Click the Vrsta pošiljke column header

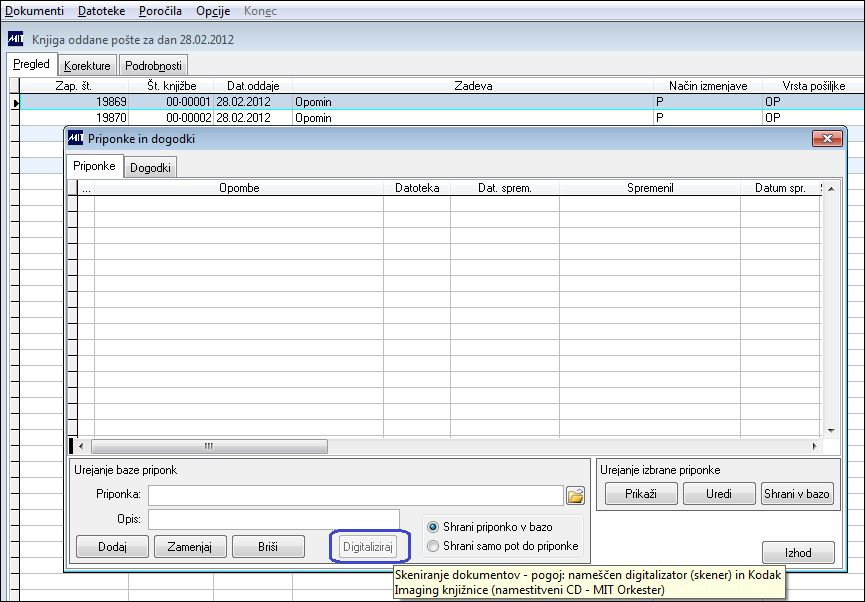(x=813, y=86)
